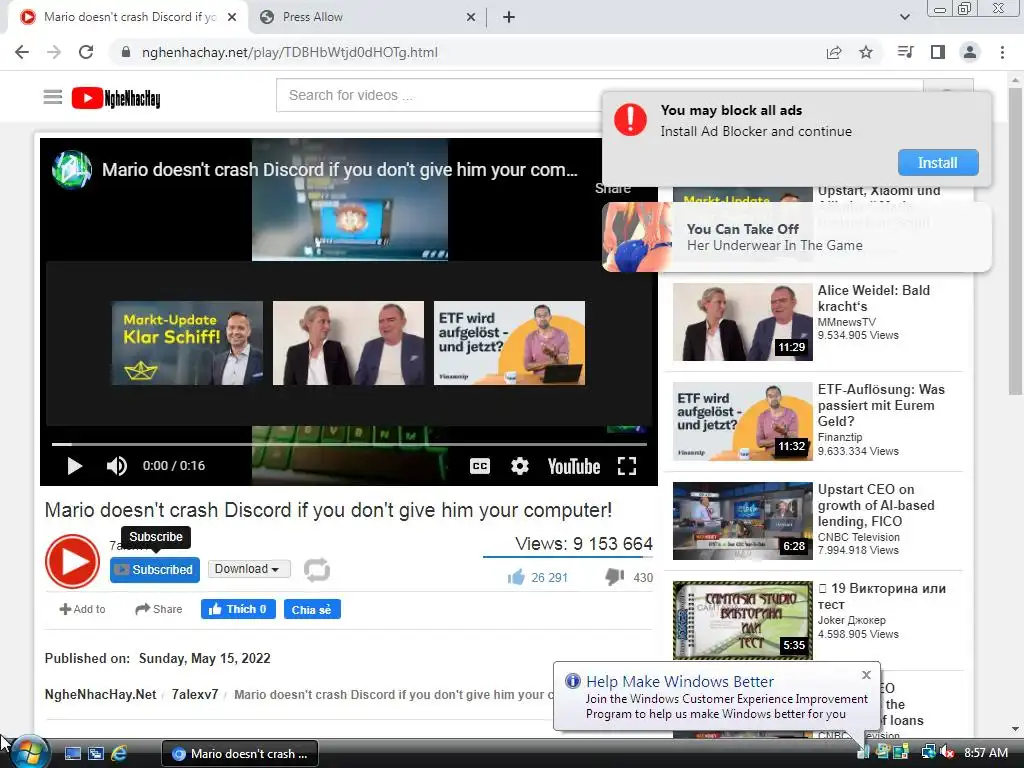This screenshot has width=1024, height=768.
Task: Open the hamburger menu next to NgheNhacHay logo
Action: pos(53,97)
